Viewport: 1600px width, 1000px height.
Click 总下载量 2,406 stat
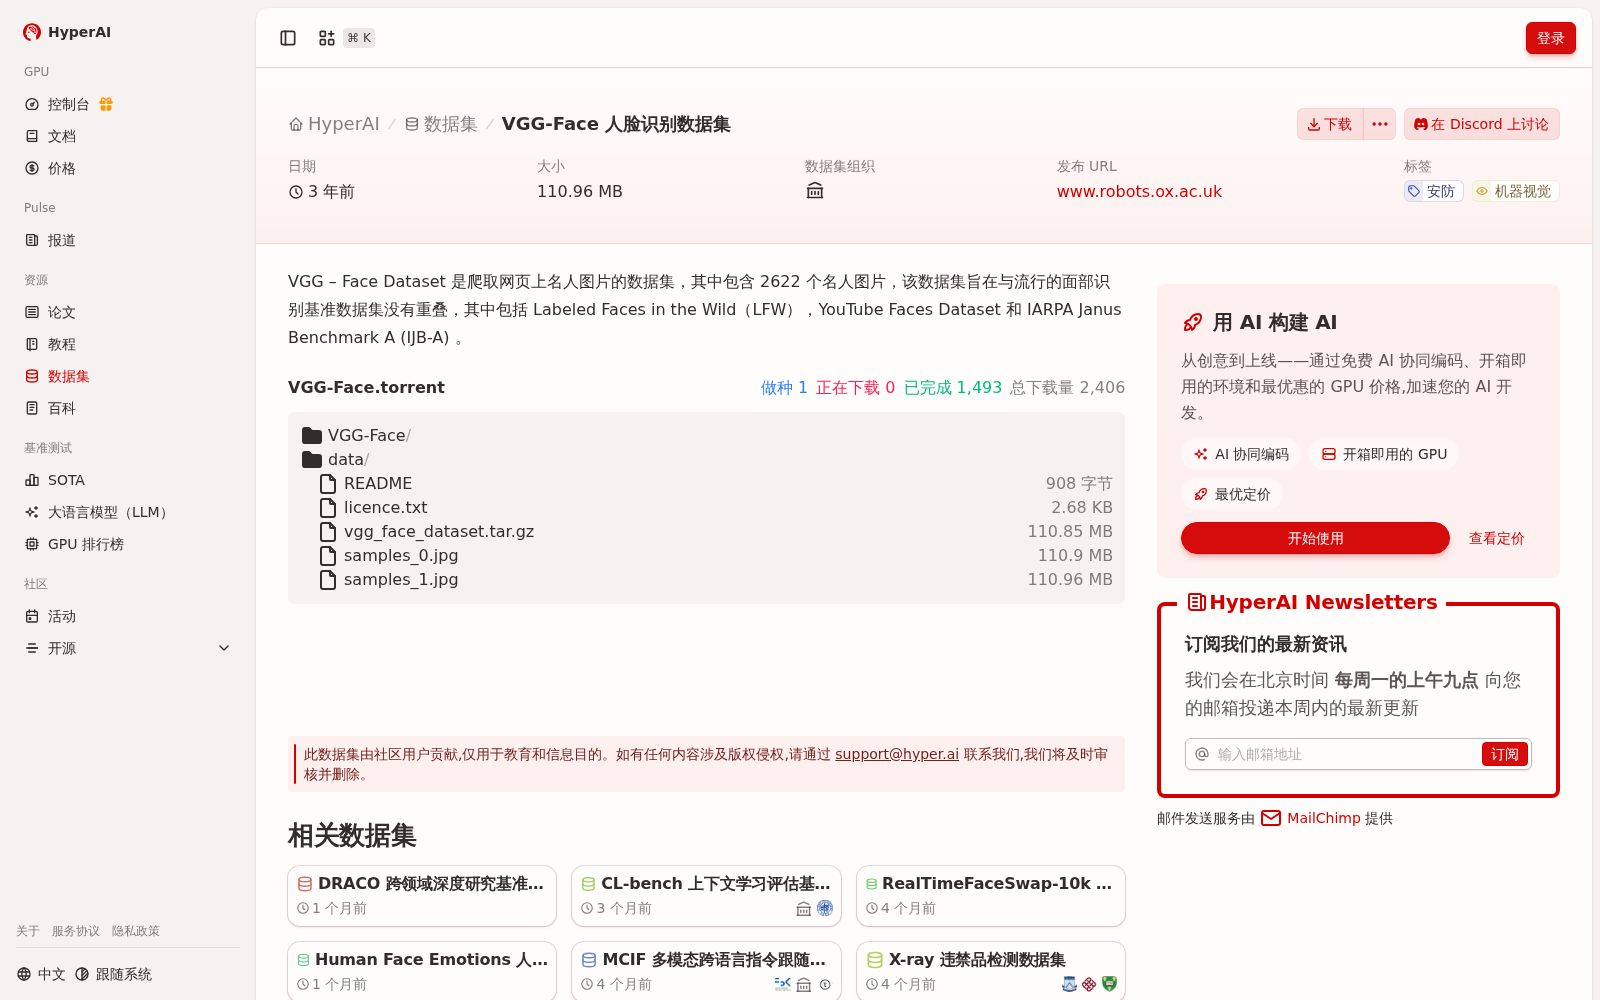[x=1067, y=387]
